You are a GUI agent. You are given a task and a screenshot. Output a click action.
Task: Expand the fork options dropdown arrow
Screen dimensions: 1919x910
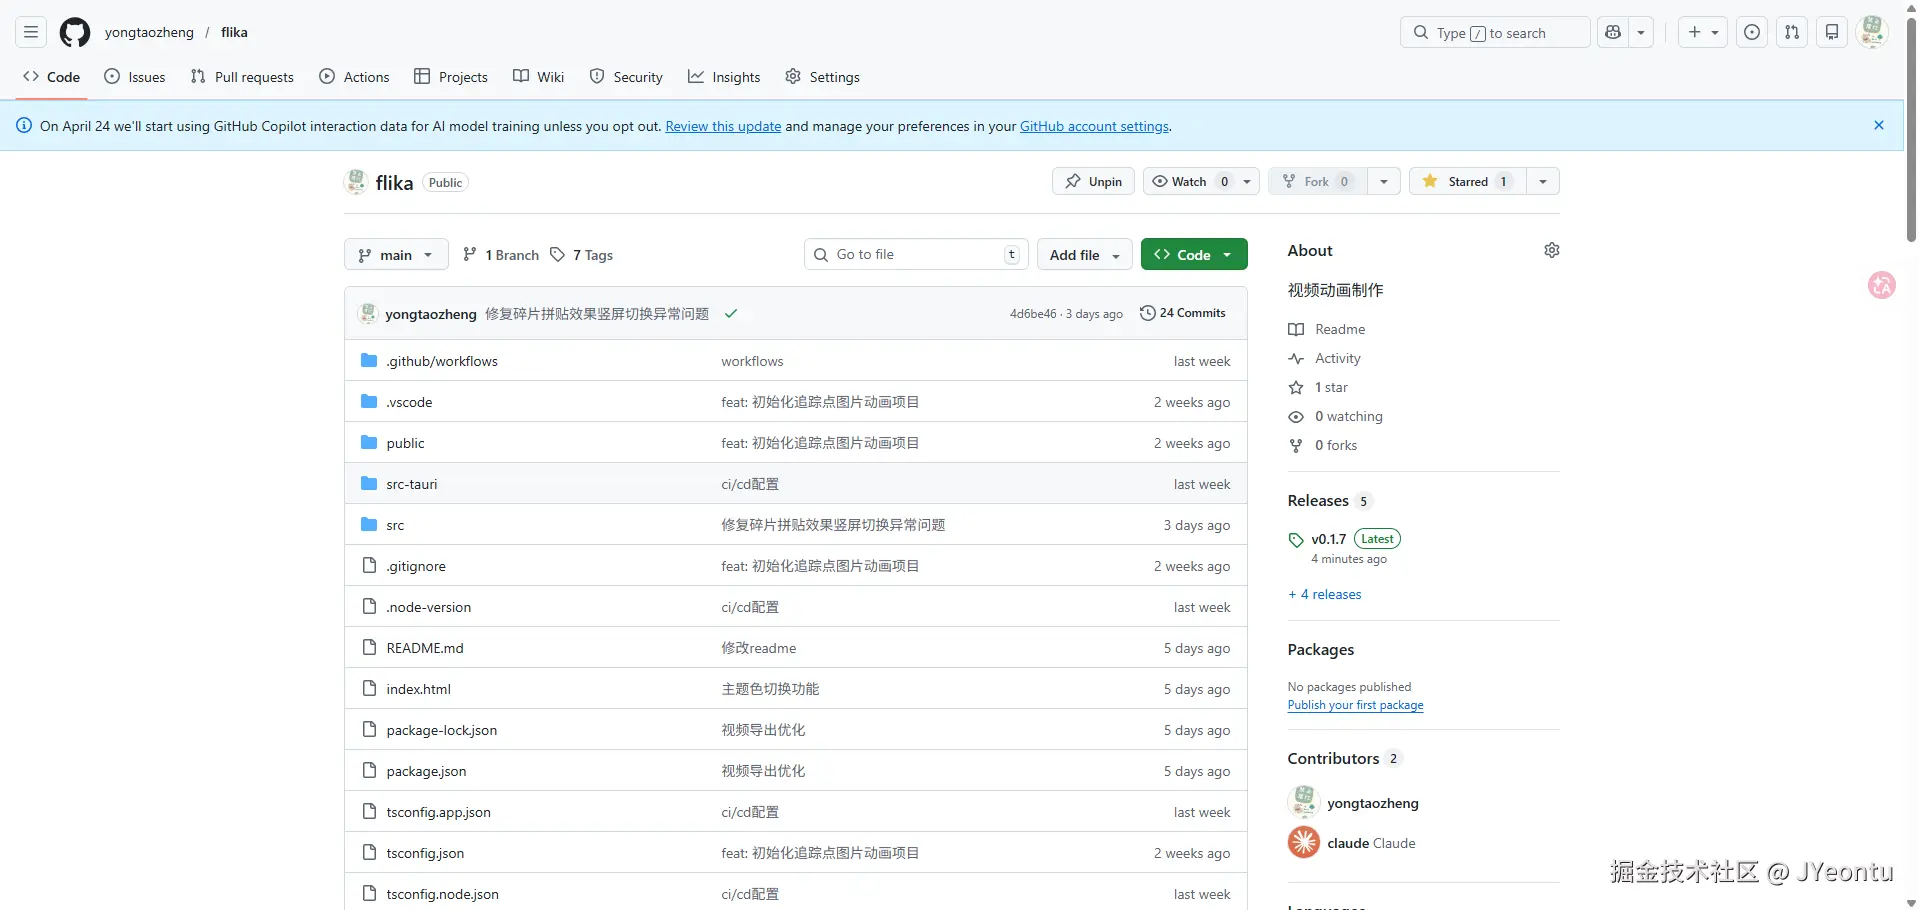click(x=1383, y=181)
